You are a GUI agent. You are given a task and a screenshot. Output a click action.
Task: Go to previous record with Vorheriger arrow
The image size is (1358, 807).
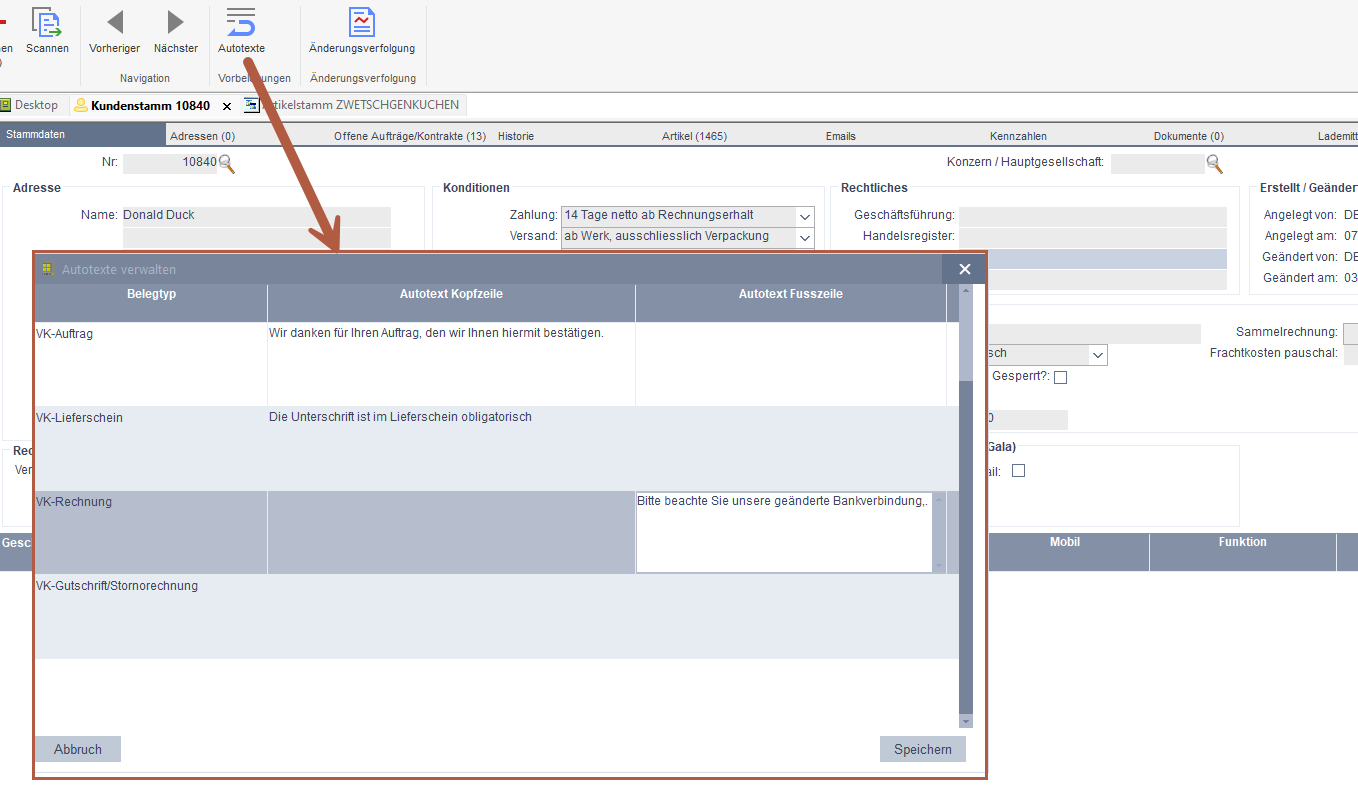(x=115, y=24)
